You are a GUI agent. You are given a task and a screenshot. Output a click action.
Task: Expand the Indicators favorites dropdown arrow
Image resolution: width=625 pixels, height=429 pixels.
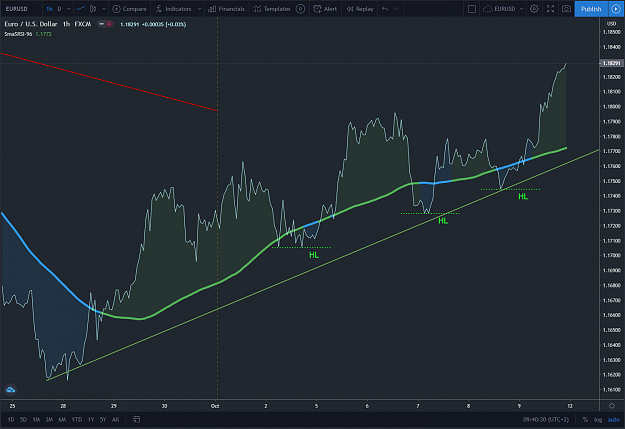(199, 8)
